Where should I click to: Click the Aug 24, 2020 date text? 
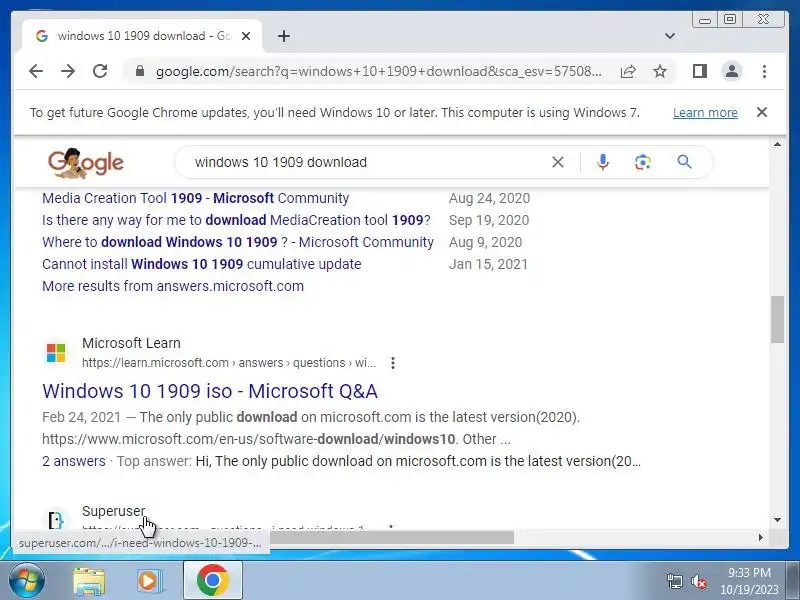pyautogui.click(x=489, y=198)
